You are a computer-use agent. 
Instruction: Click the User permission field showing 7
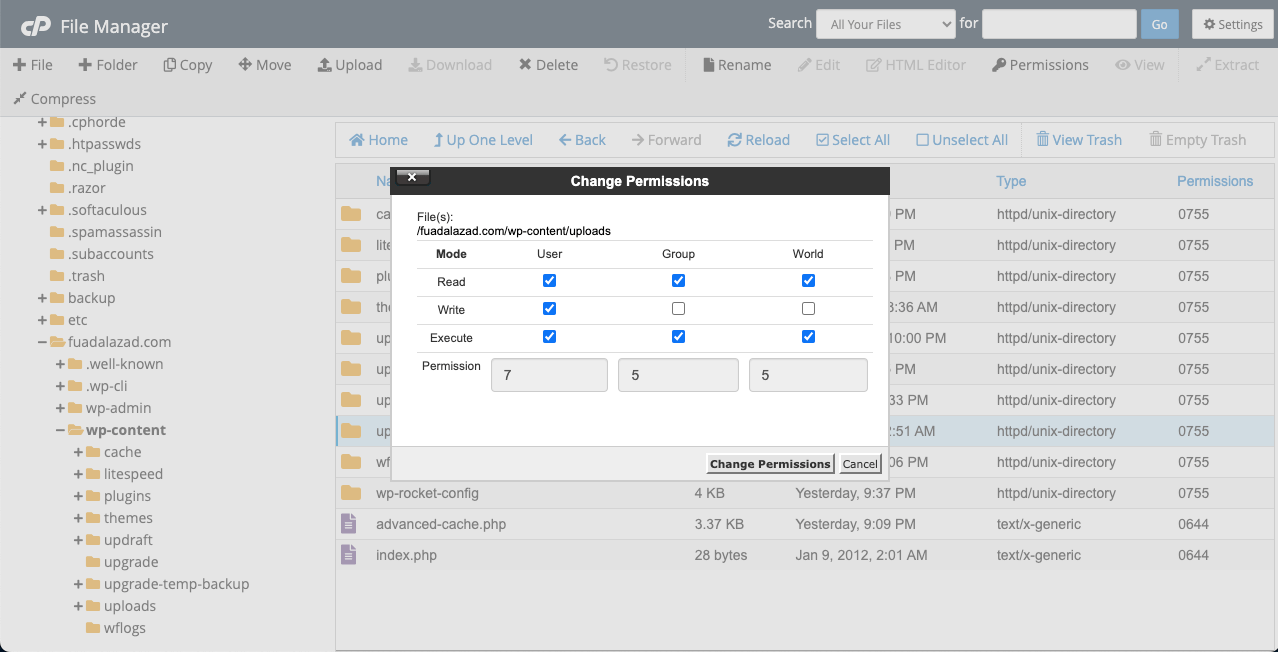click(549, 375)
